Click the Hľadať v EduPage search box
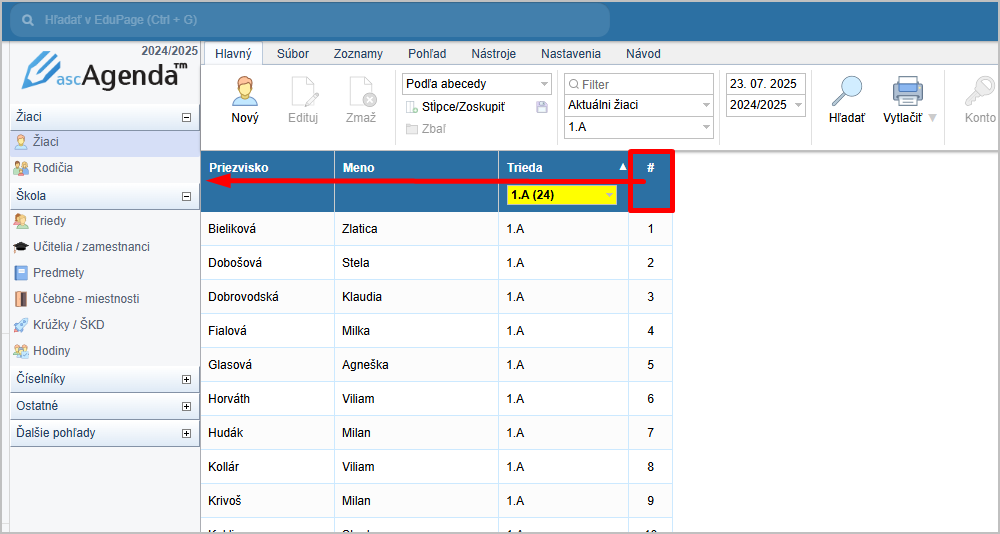1000x534 pixels. 310,20
